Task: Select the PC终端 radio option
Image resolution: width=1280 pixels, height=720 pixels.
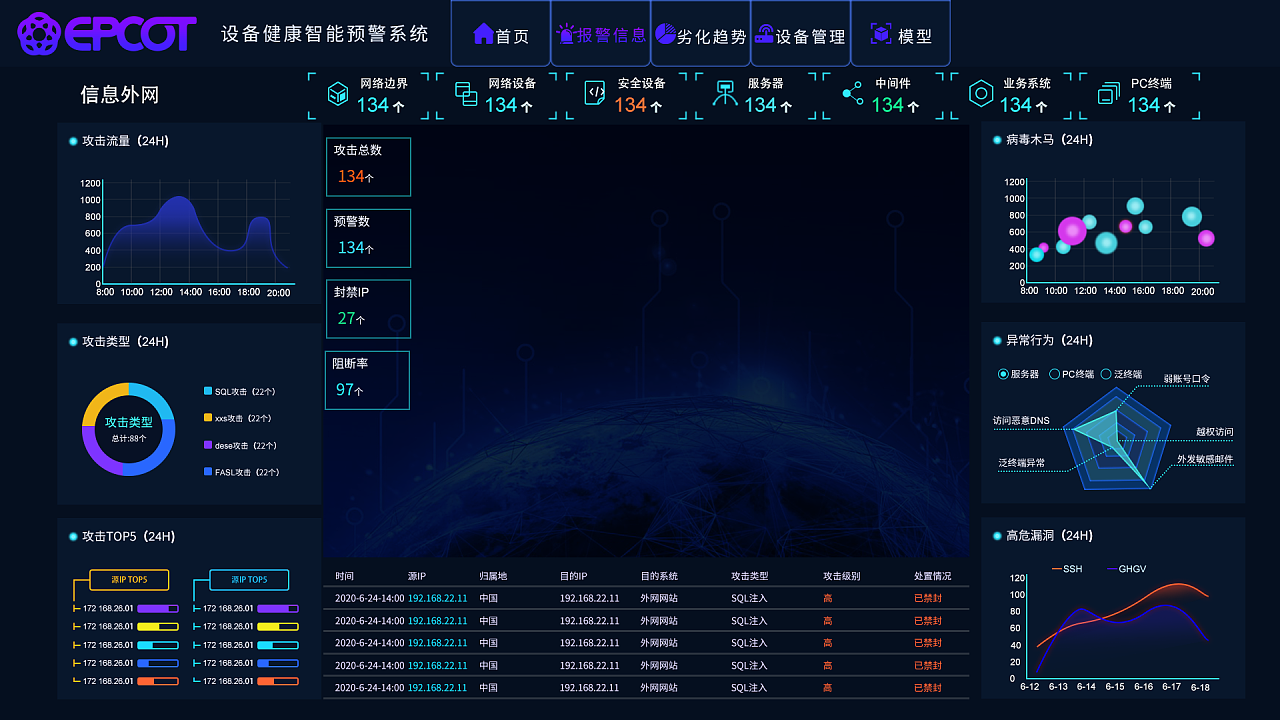Action: pyautogui.click(x=1054, y=374)
